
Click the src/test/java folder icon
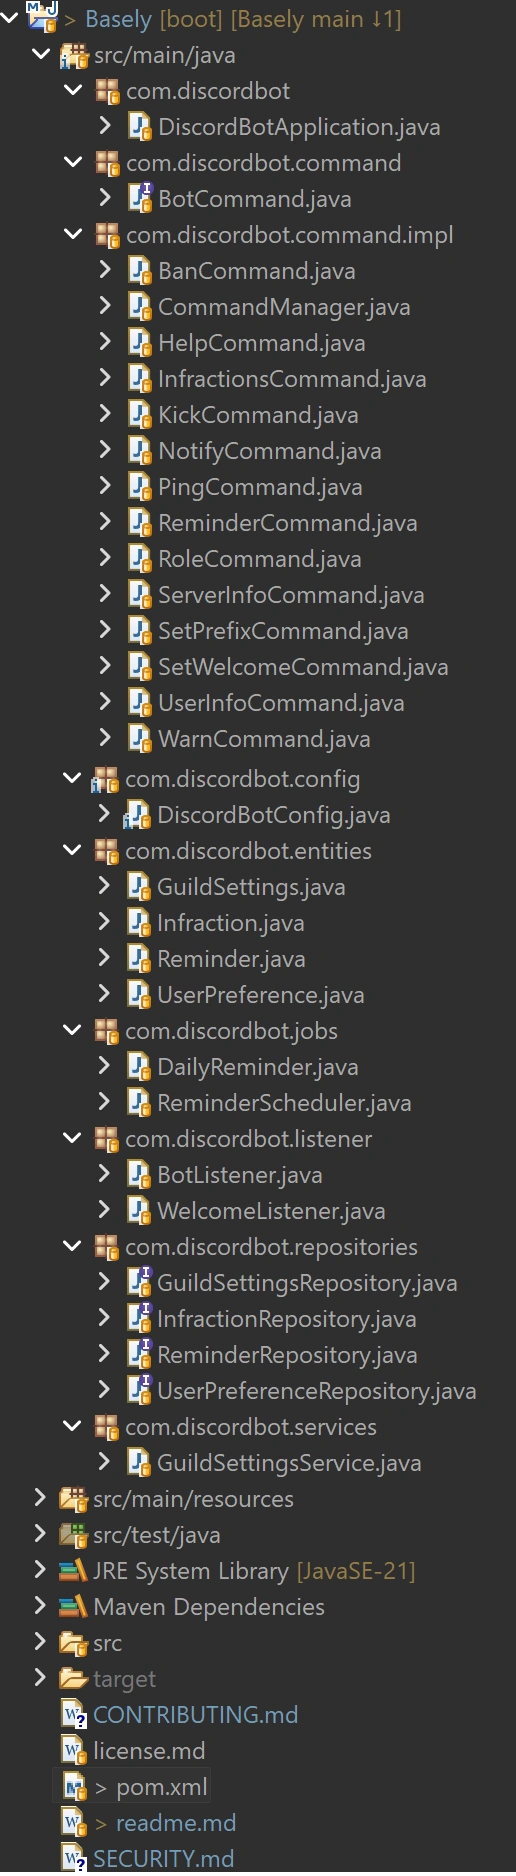click(73, 1535)
